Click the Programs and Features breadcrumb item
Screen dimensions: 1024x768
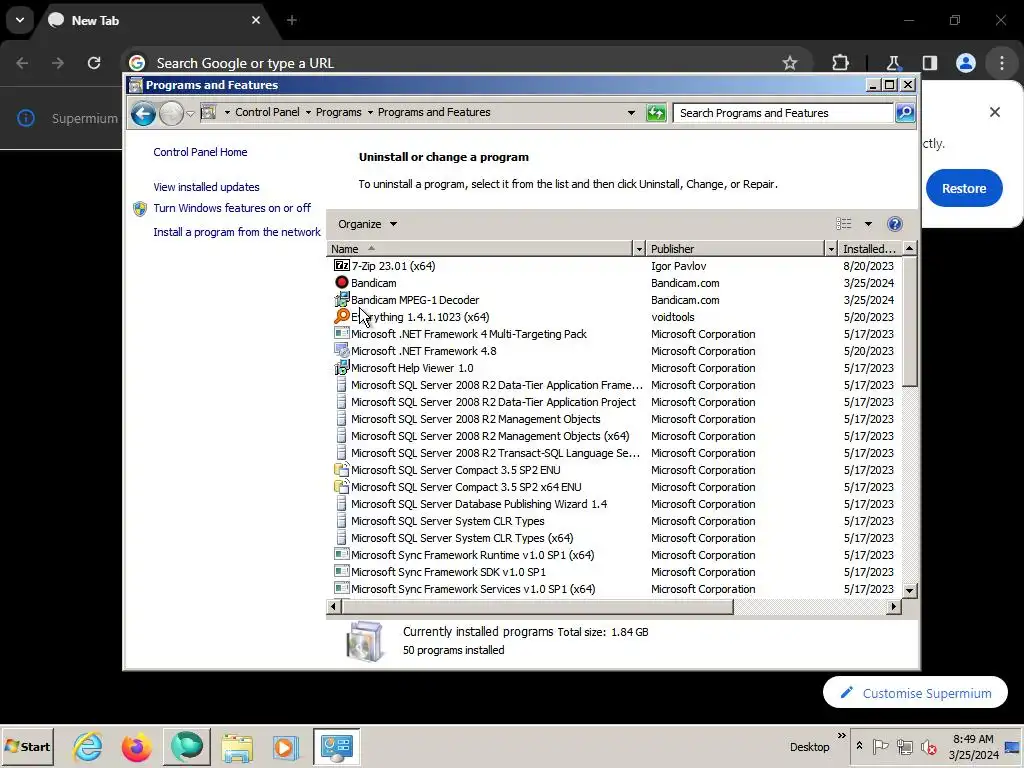(x=434, y=112)
